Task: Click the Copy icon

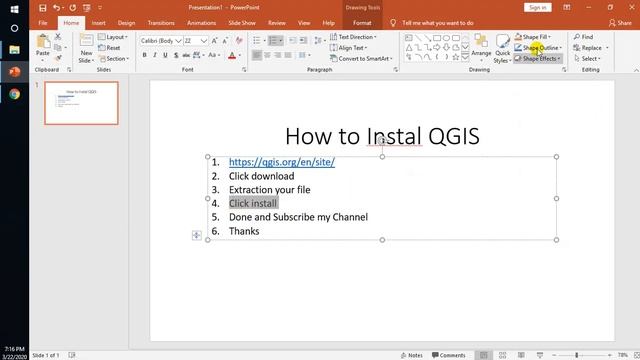Action: coord(58,48)
